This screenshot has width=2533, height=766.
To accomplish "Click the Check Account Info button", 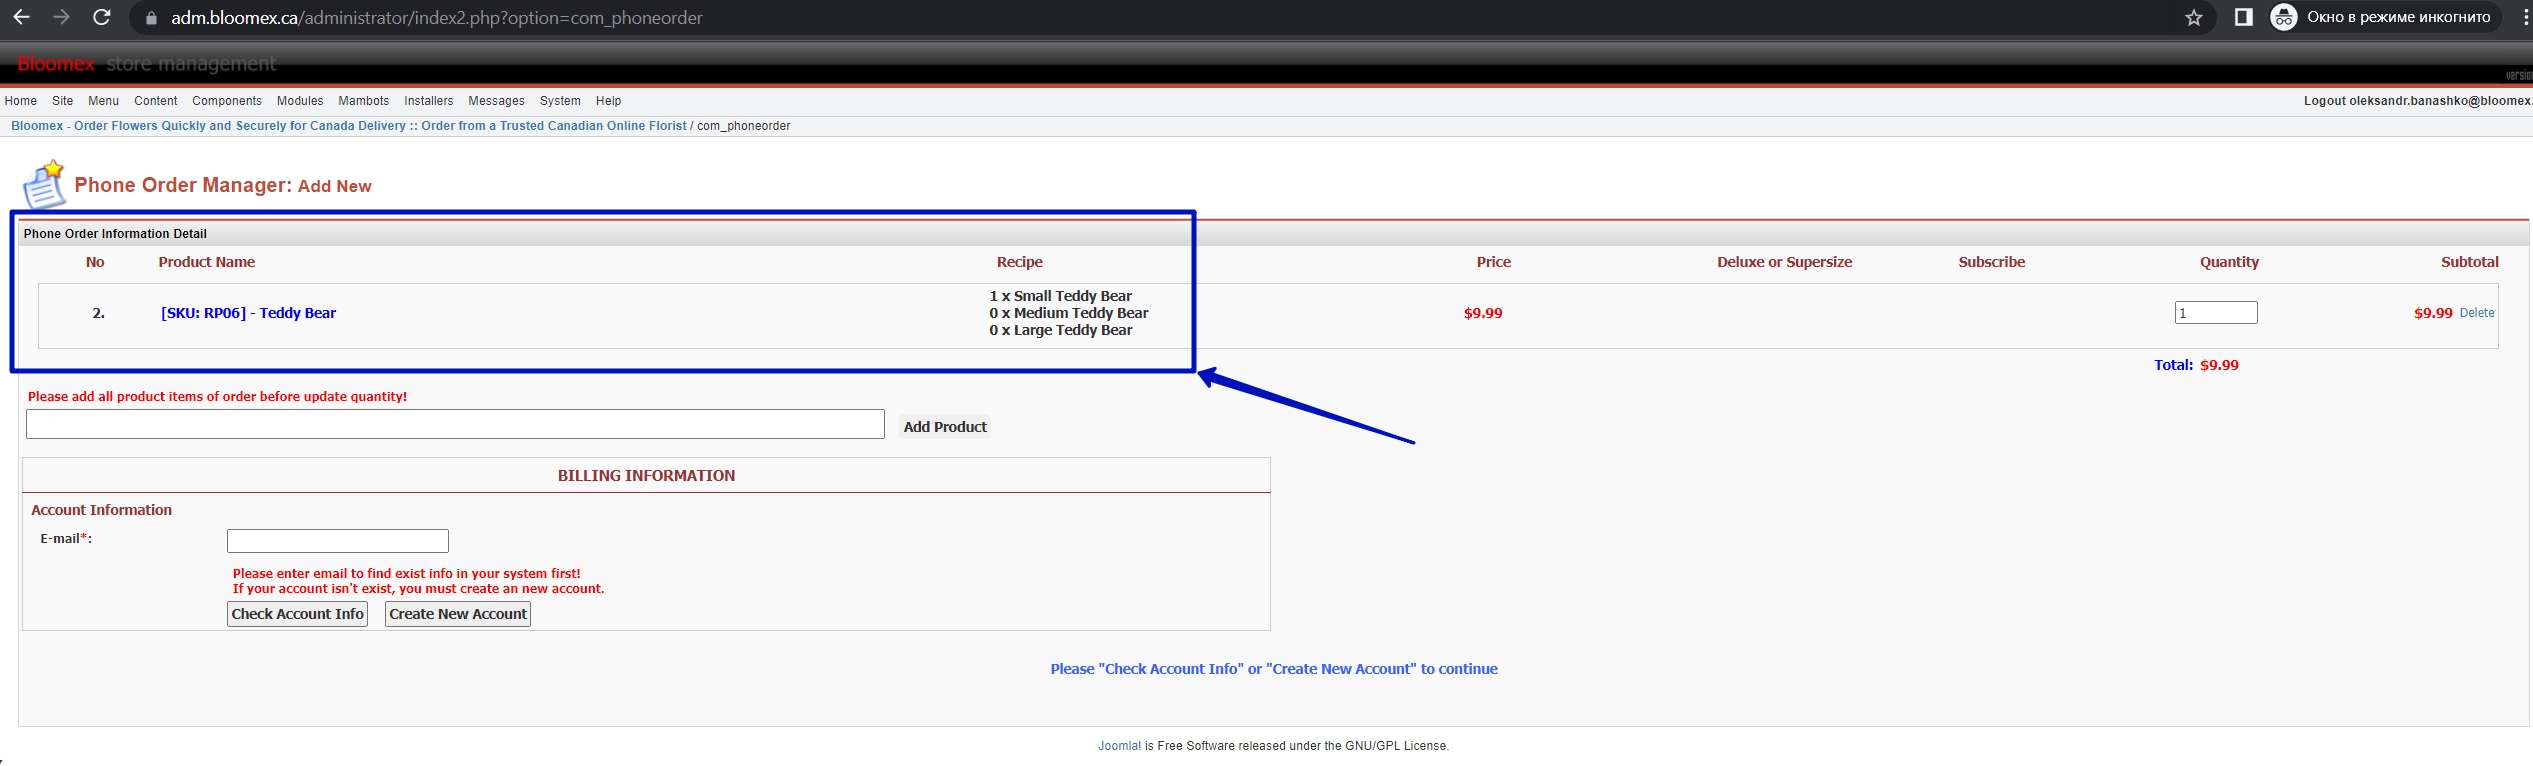I will [298, 614].
